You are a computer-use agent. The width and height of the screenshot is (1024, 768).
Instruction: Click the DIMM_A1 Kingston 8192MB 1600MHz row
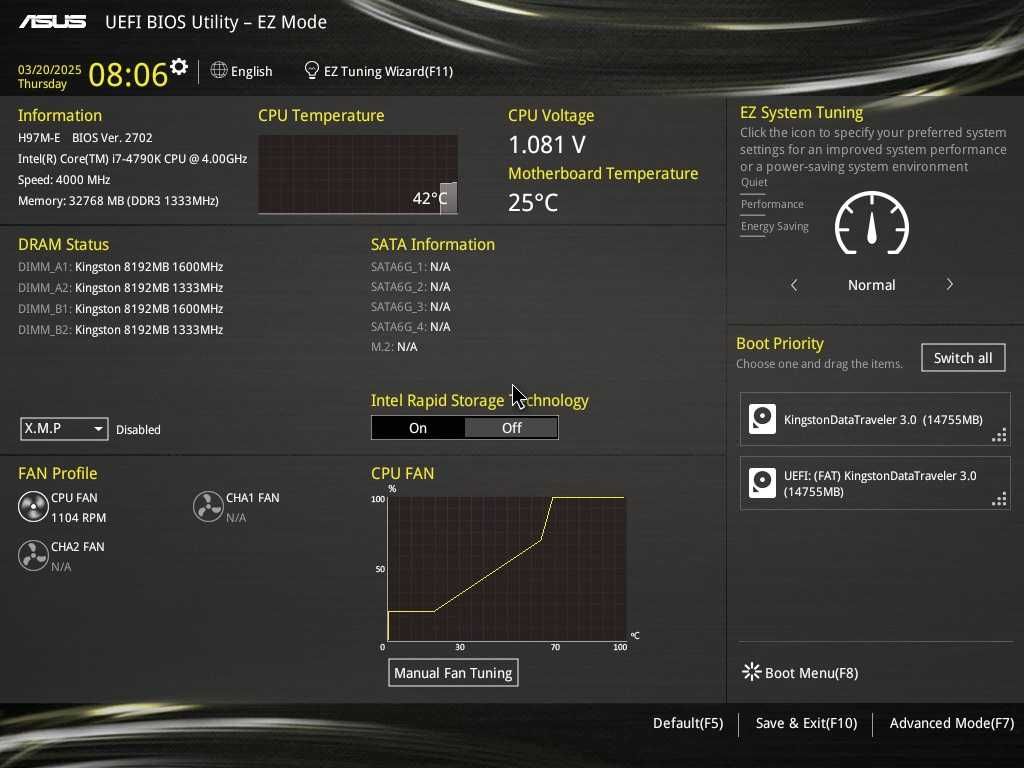pyautogui.click(x=121, y=267)
